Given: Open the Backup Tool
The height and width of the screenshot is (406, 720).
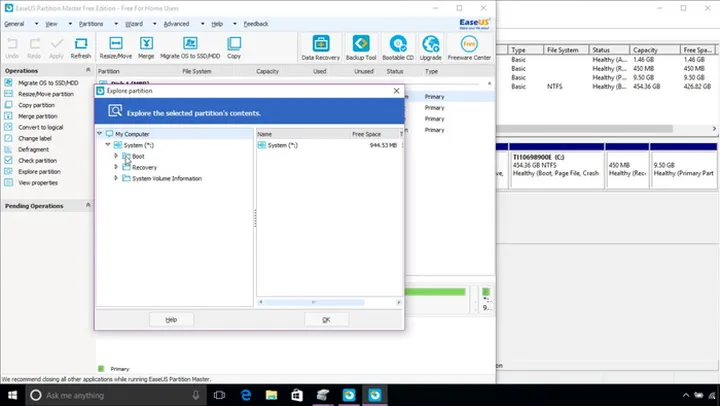Looking at the screenshot, I should (361, 48).
